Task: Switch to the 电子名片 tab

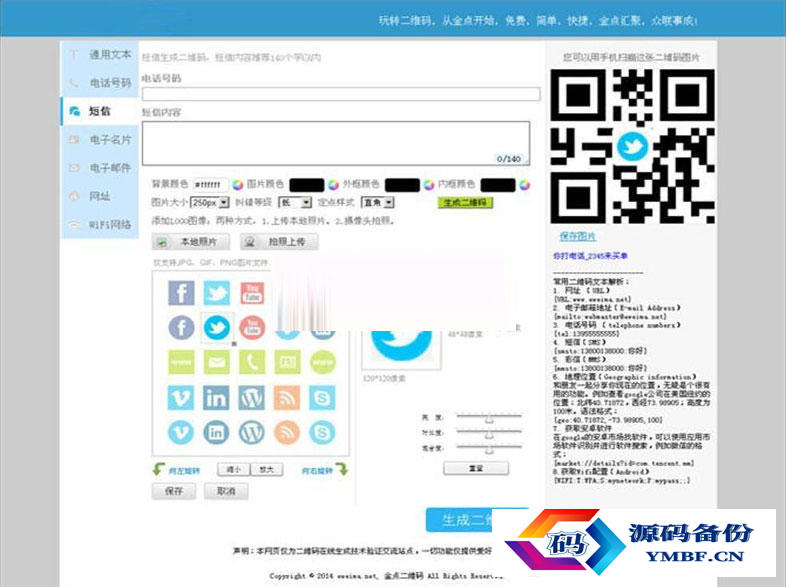Action: [x=100, y=139]
